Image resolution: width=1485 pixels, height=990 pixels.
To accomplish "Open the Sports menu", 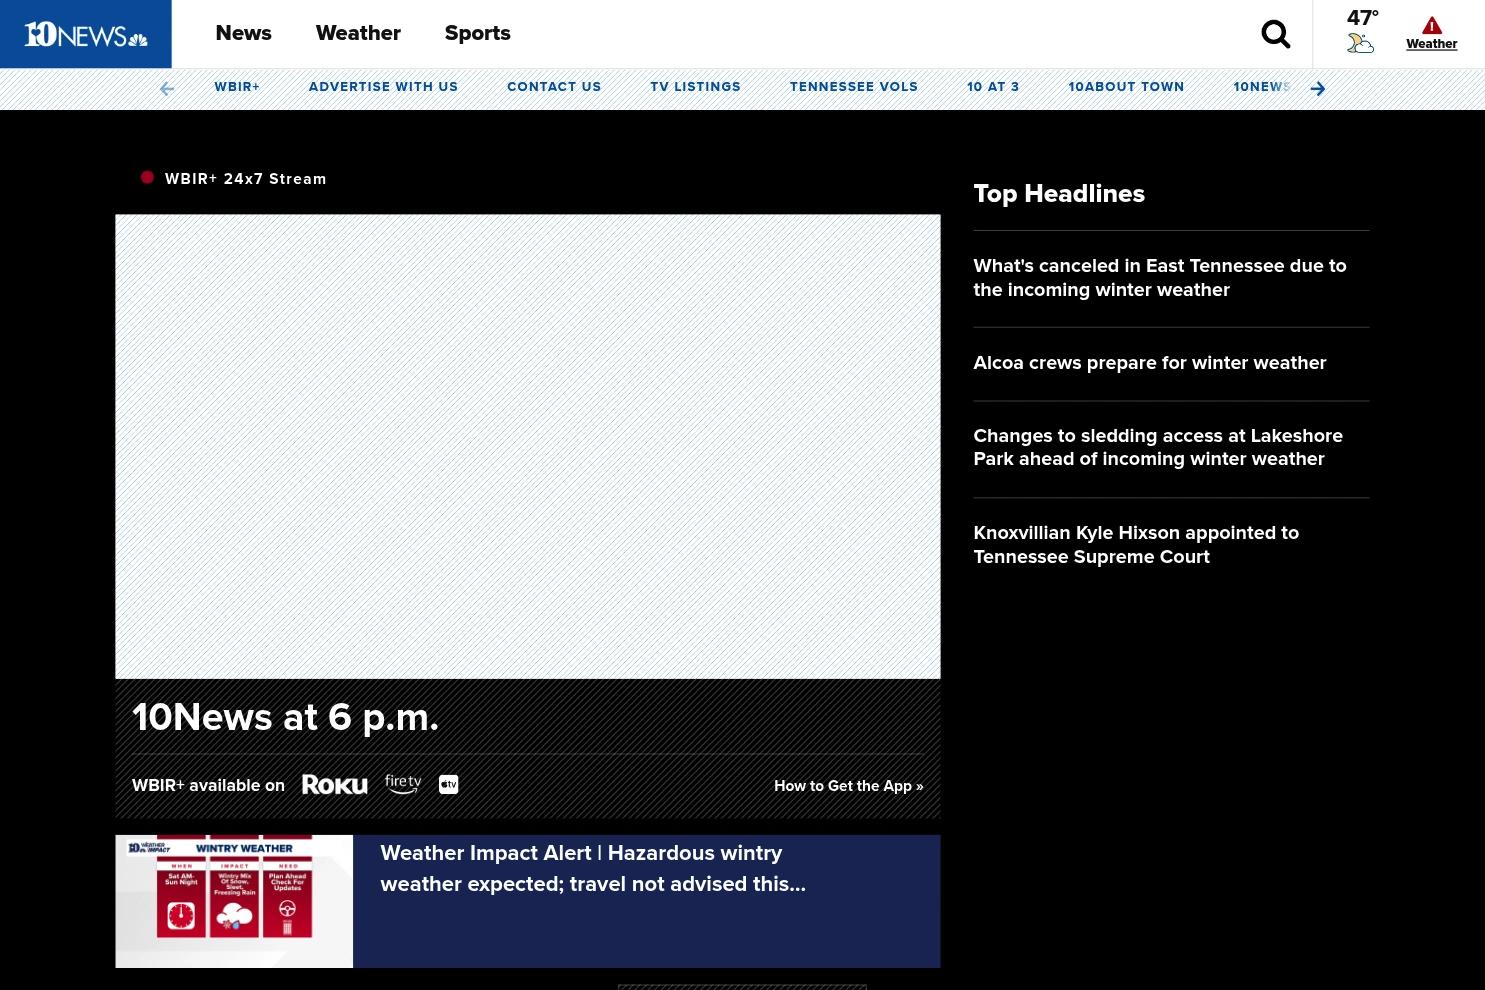I will click(x=477, y=33).
